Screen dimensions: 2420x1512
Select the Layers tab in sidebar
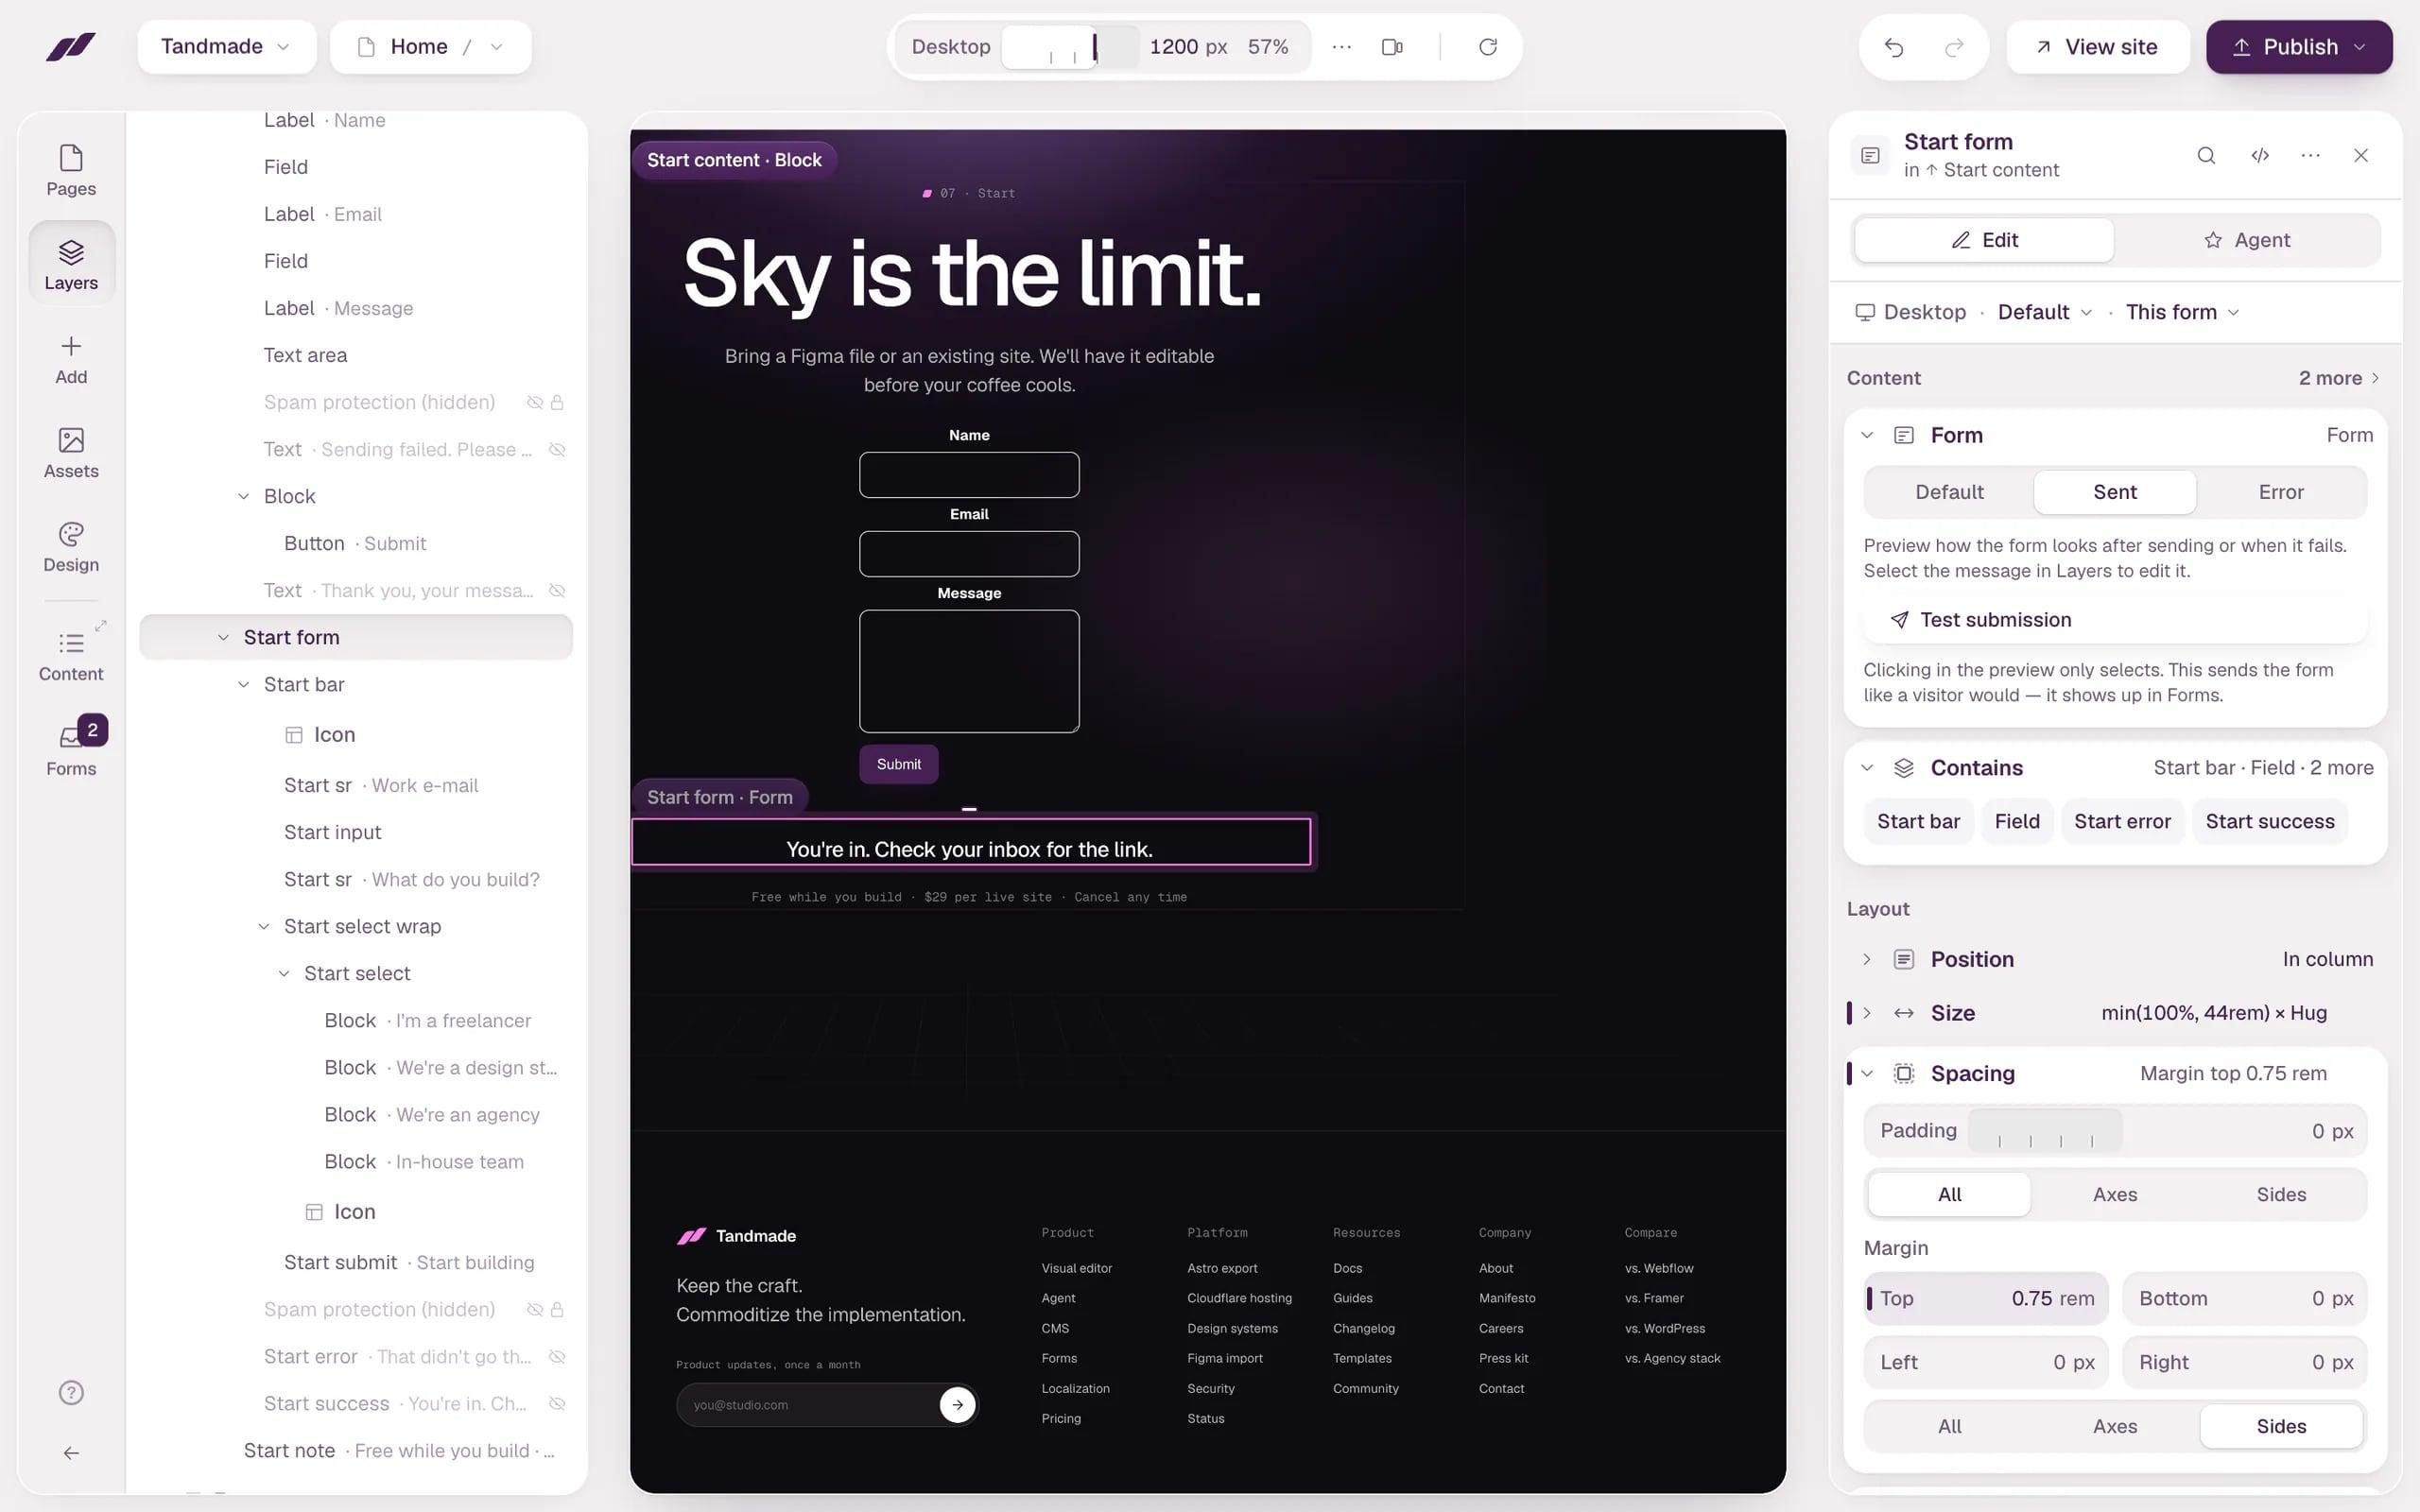point(71,264)
